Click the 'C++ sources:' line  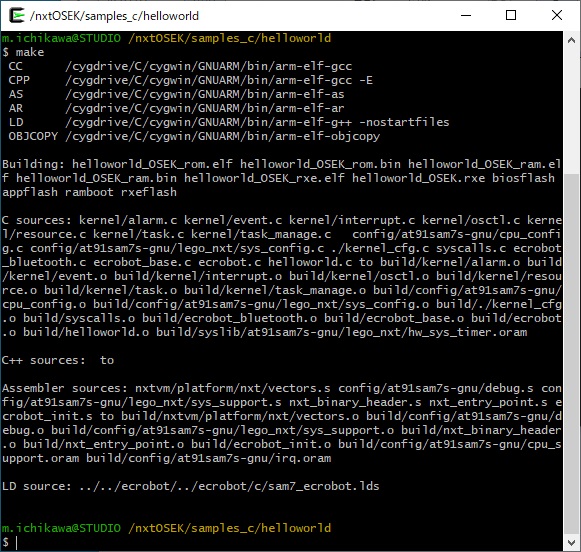click(x=58, y=360)
